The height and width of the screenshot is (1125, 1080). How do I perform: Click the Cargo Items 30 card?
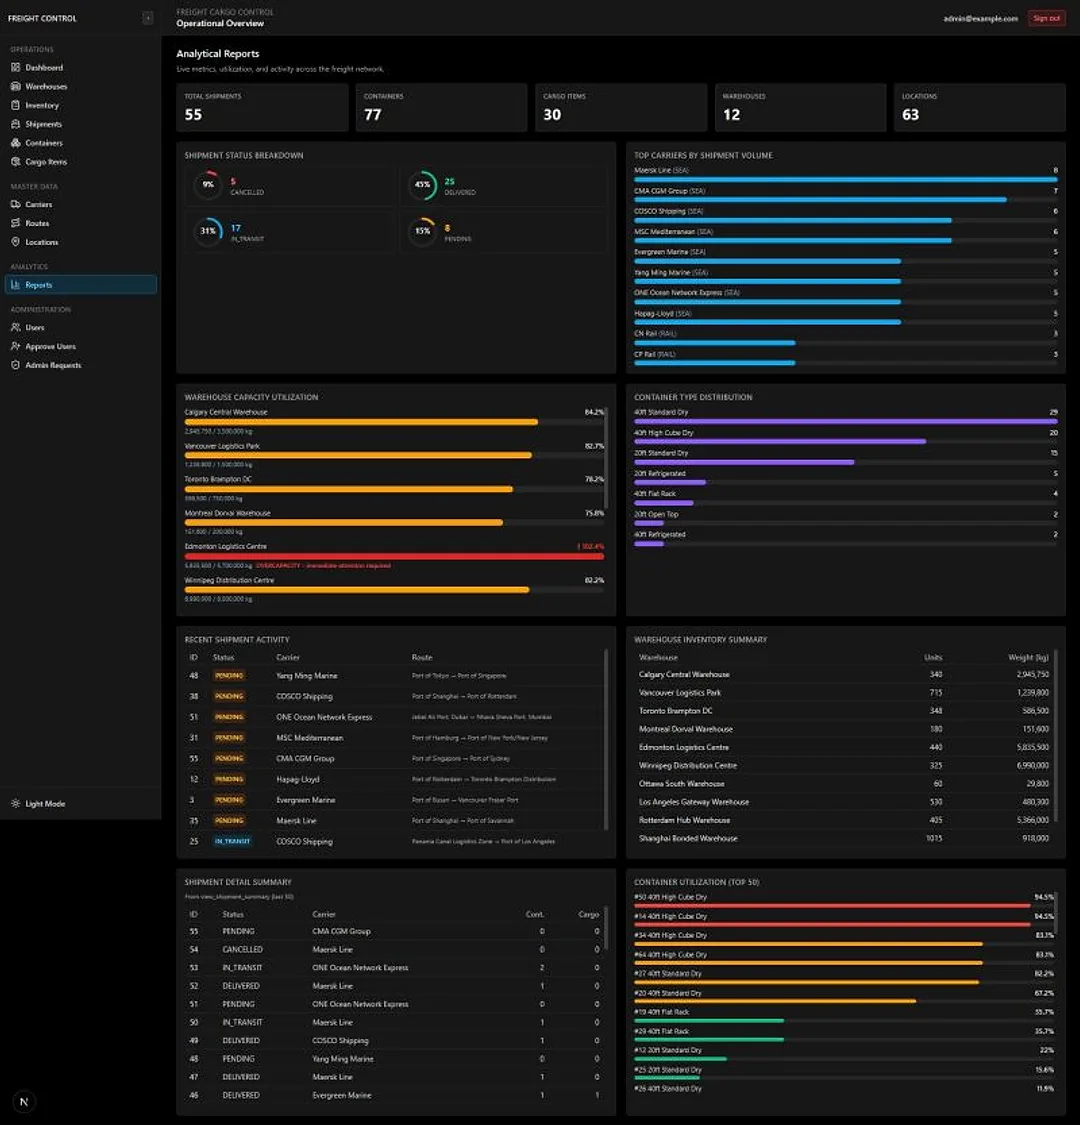[x=621, y=108]
